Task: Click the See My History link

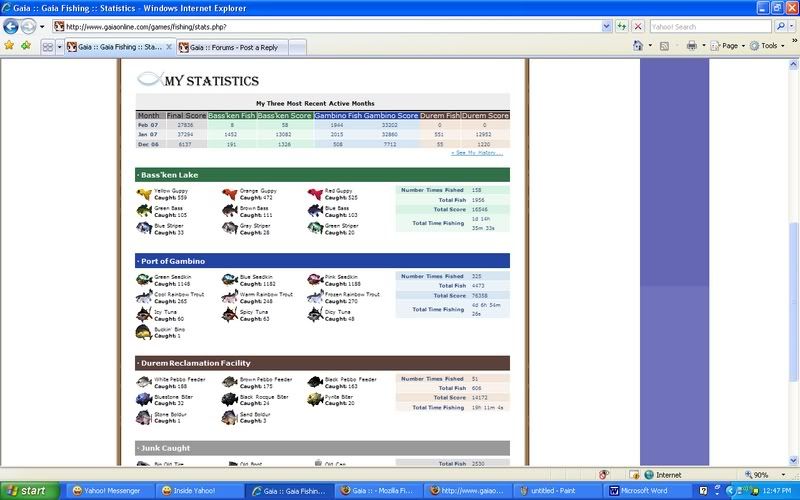Action: [x=477, y=153]
